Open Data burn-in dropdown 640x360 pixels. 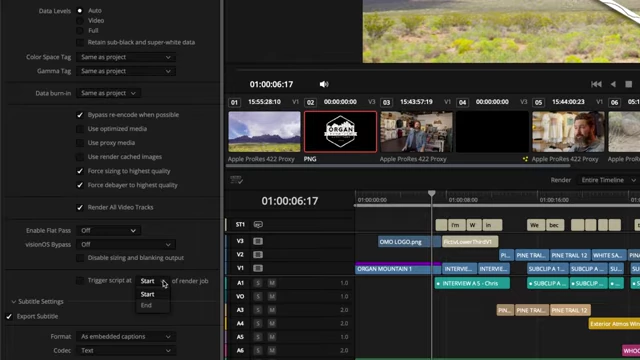pyautogui.click(x=108, y=93)
